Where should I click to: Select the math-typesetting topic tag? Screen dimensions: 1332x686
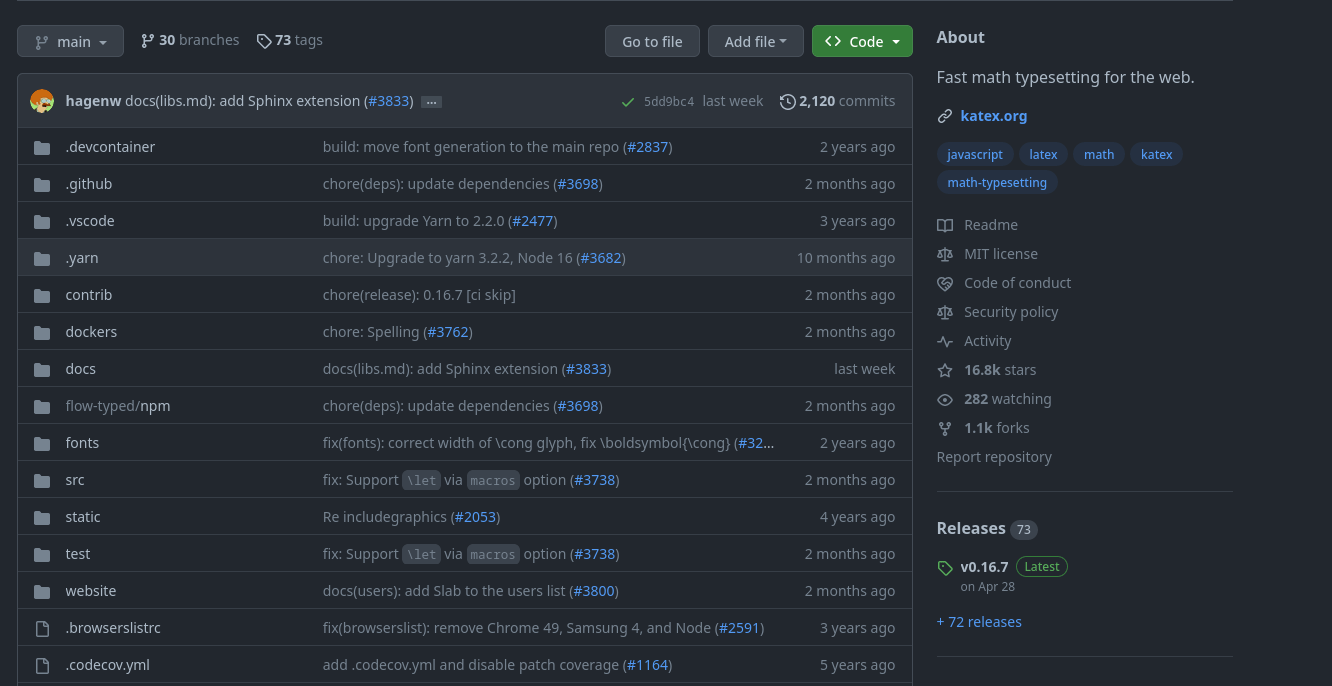tap(997, 182)
